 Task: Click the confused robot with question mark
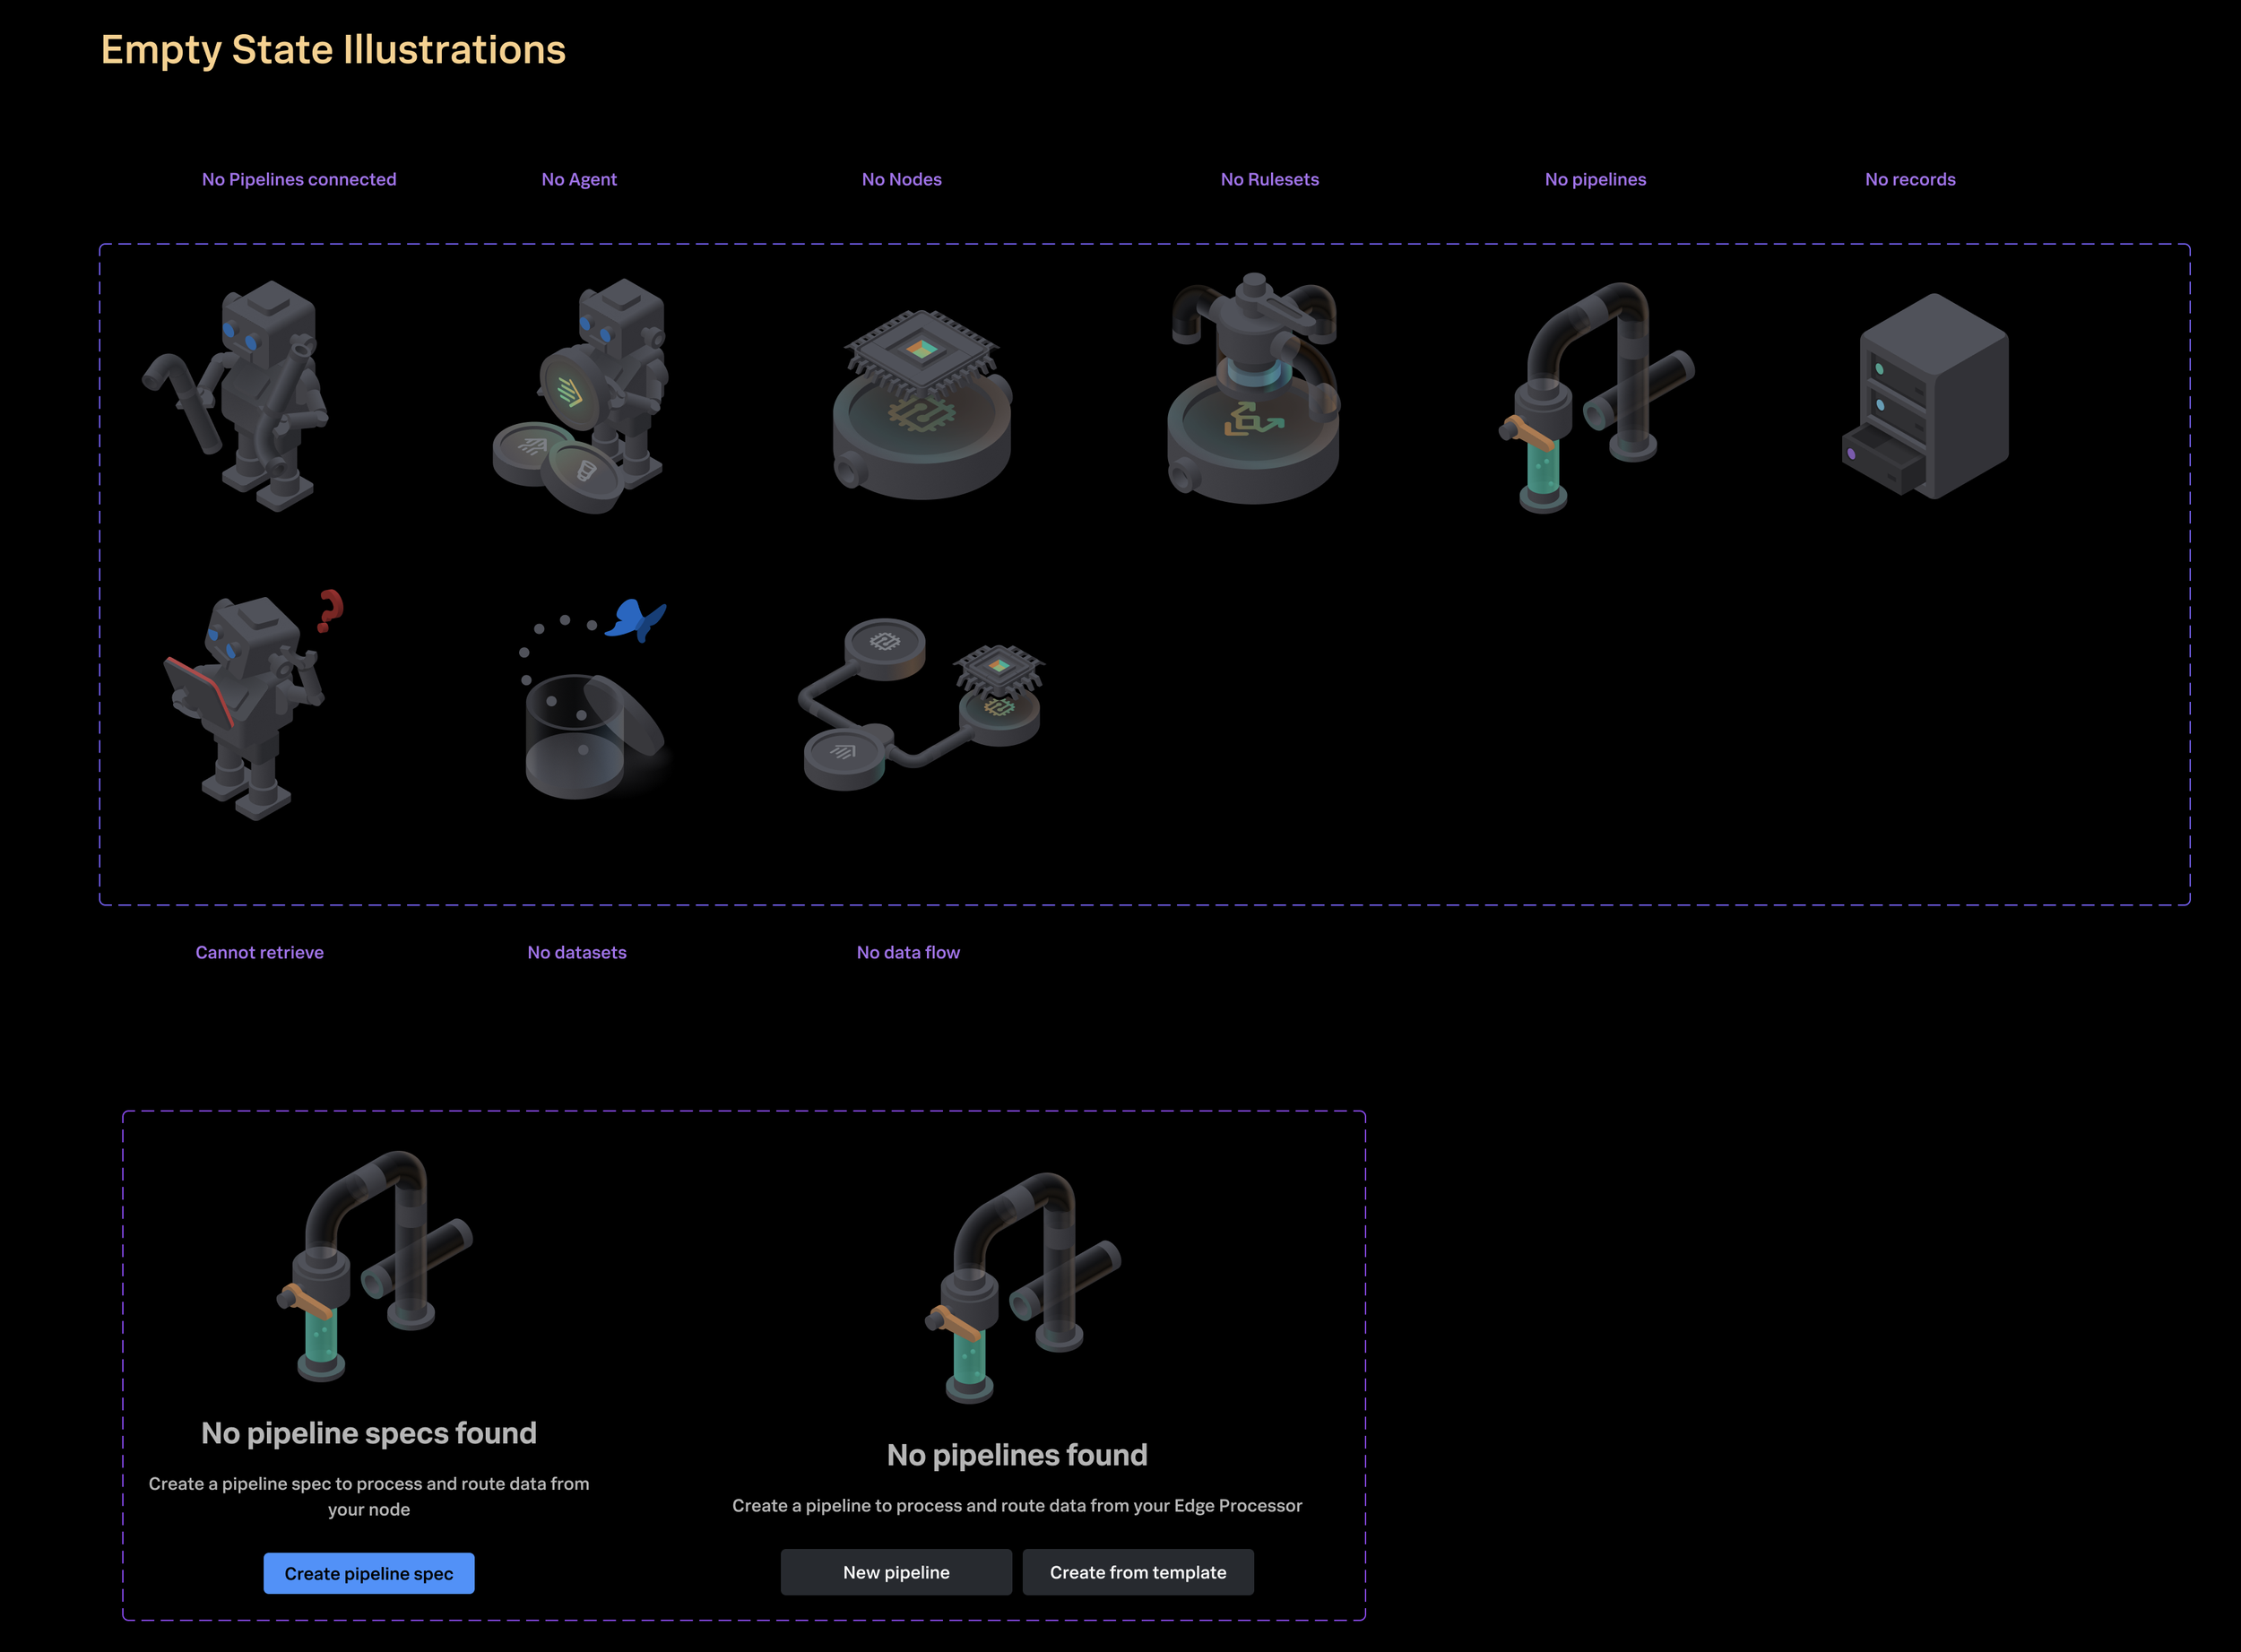(x=252, y=704)
